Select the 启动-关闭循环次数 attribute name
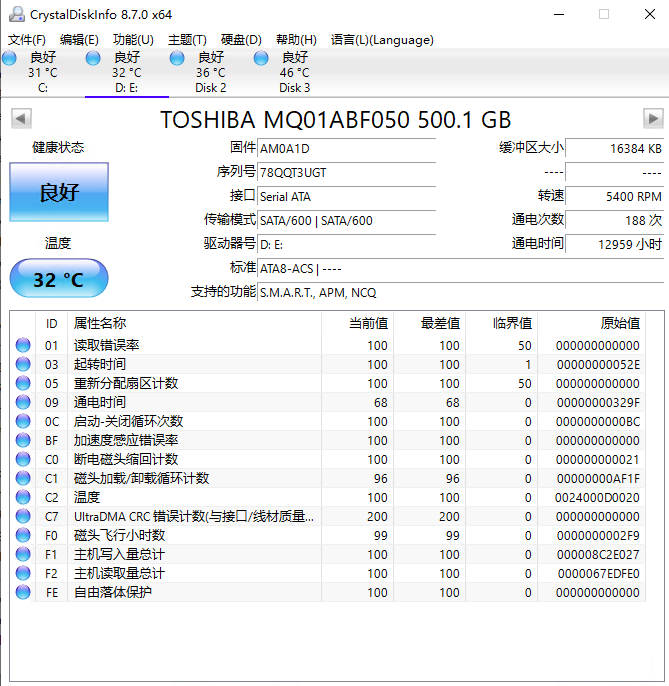This screenshot has width=669, height=686. tap(128, 421)
